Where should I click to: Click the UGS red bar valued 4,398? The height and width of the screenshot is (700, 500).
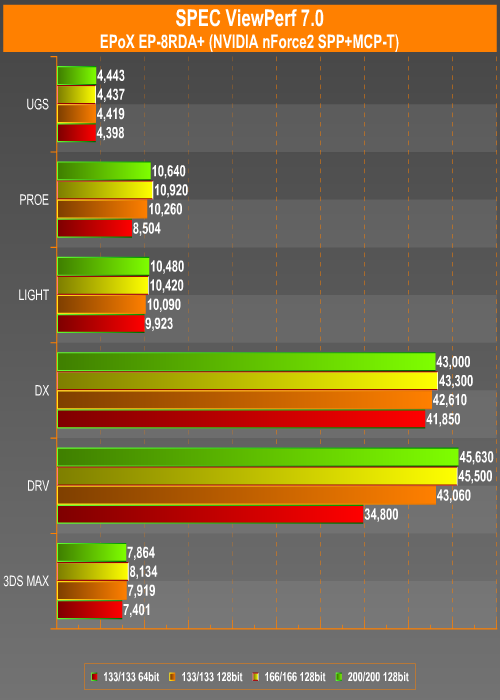pos(76,133)
